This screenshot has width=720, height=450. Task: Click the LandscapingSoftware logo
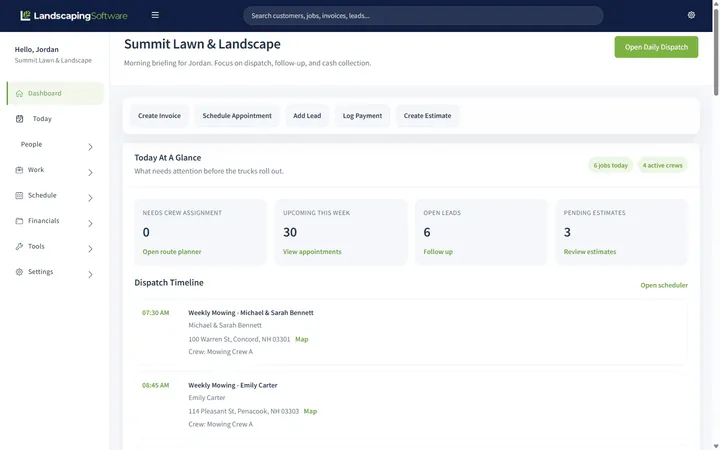tap(74, 16)
